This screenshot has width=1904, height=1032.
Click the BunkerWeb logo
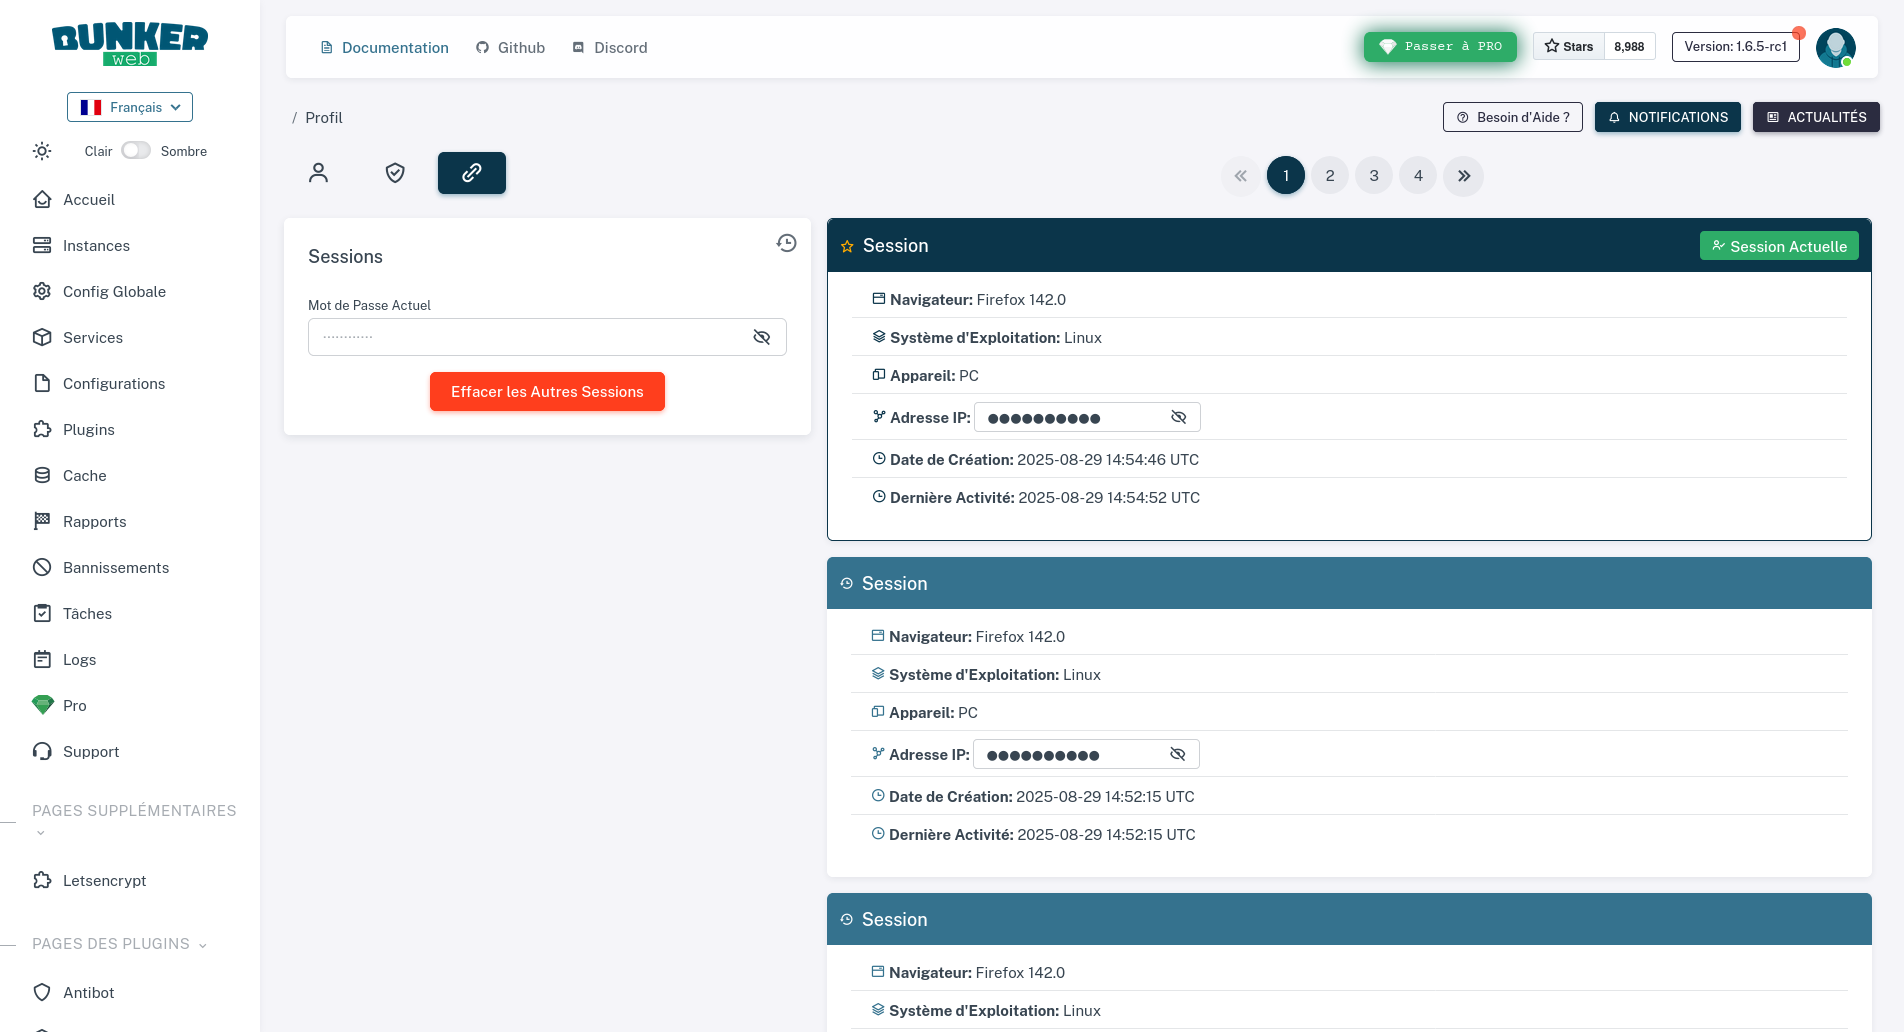point(130,44)
